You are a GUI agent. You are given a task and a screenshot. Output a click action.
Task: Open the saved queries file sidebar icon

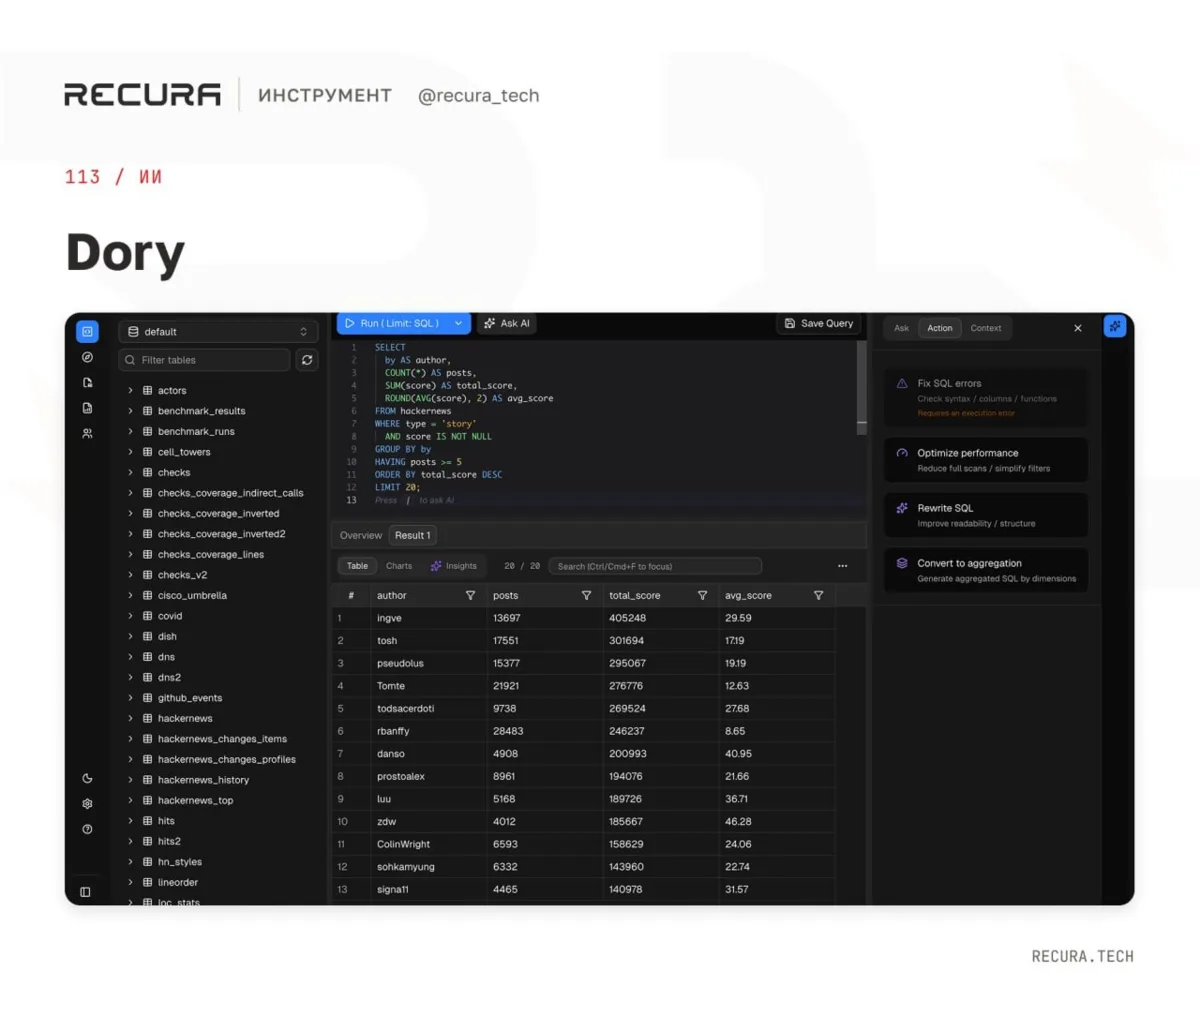tap(87, 383)
